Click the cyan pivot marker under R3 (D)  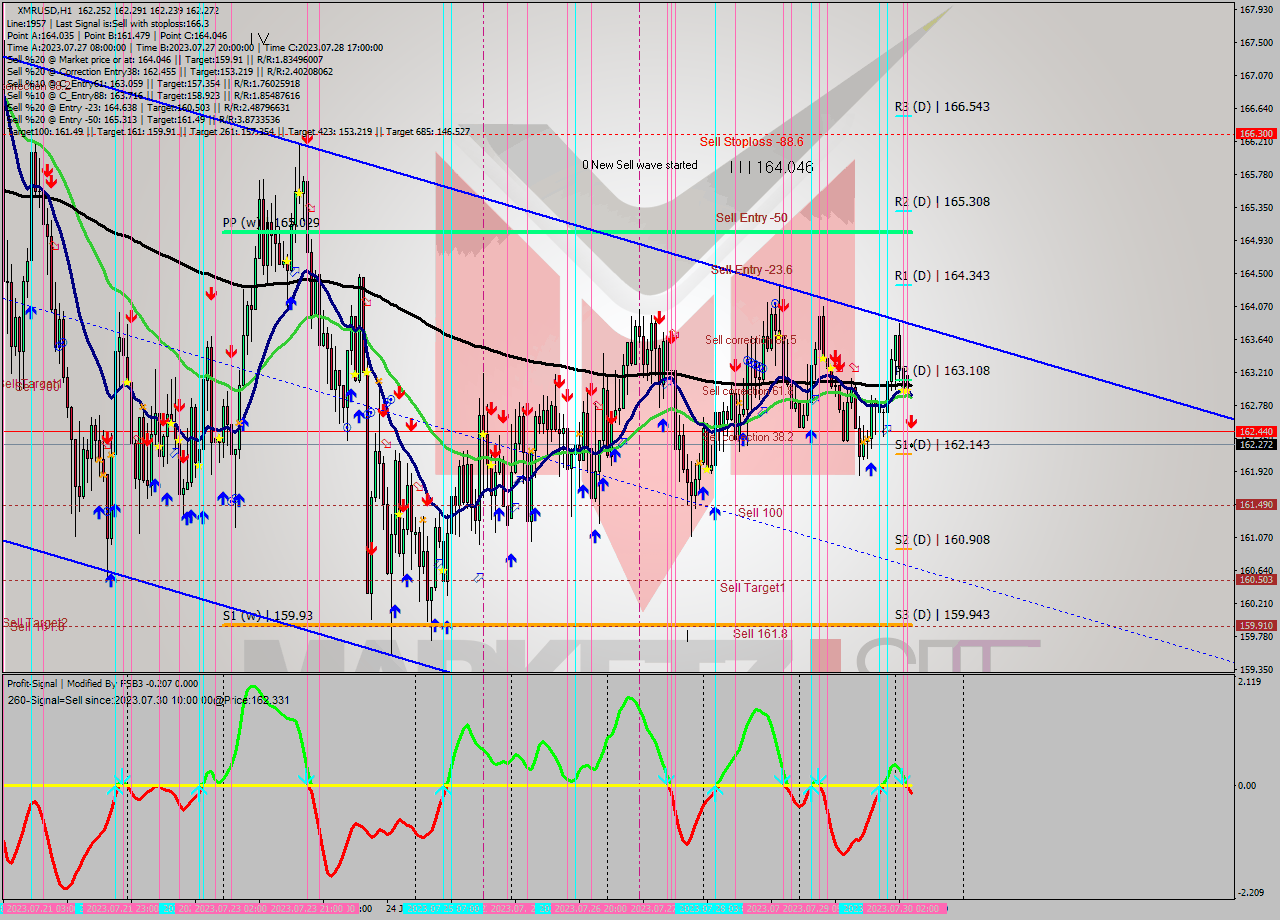click(x=903, y=117)
